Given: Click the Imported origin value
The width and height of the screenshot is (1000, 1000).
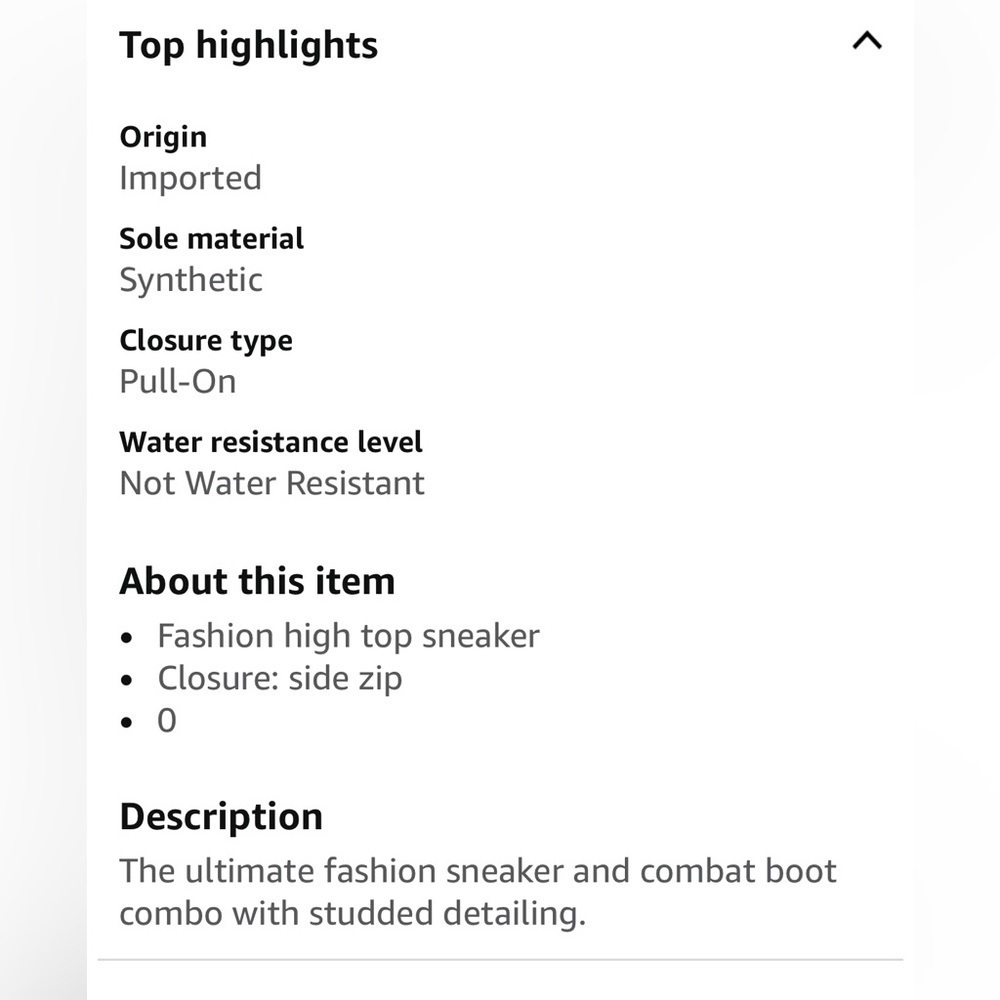Looking at the screenshot, I should pyautogui.click(x=191, y=178).
